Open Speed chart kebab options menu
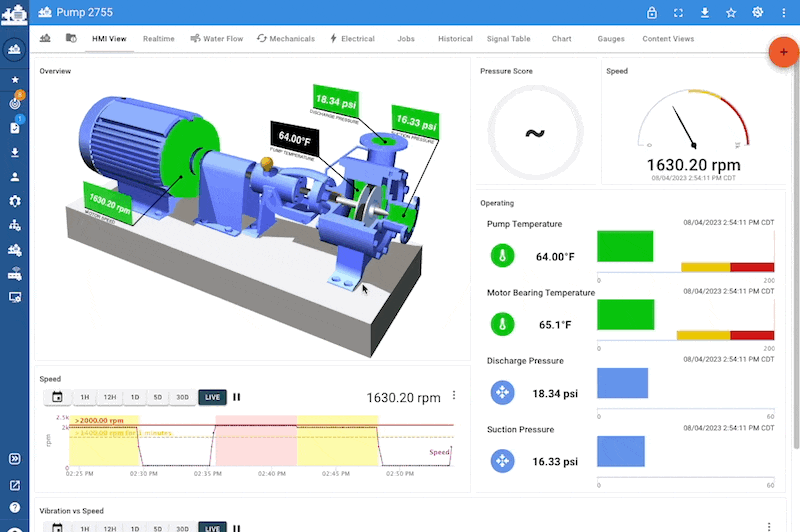The height and width of the screenshot is (532, 800). point(455,396)
